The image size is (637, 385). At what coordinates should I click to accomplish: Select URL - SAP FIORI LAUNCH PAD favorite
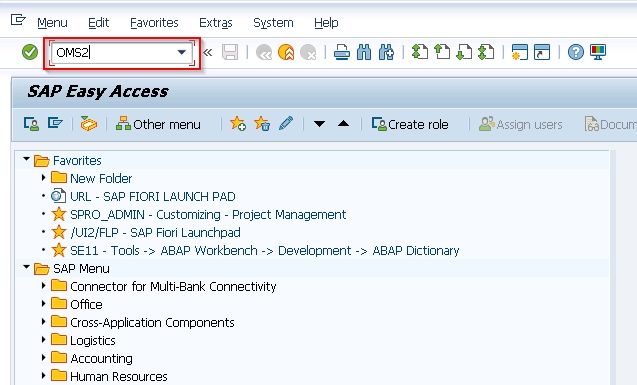[x=153, y=197]
